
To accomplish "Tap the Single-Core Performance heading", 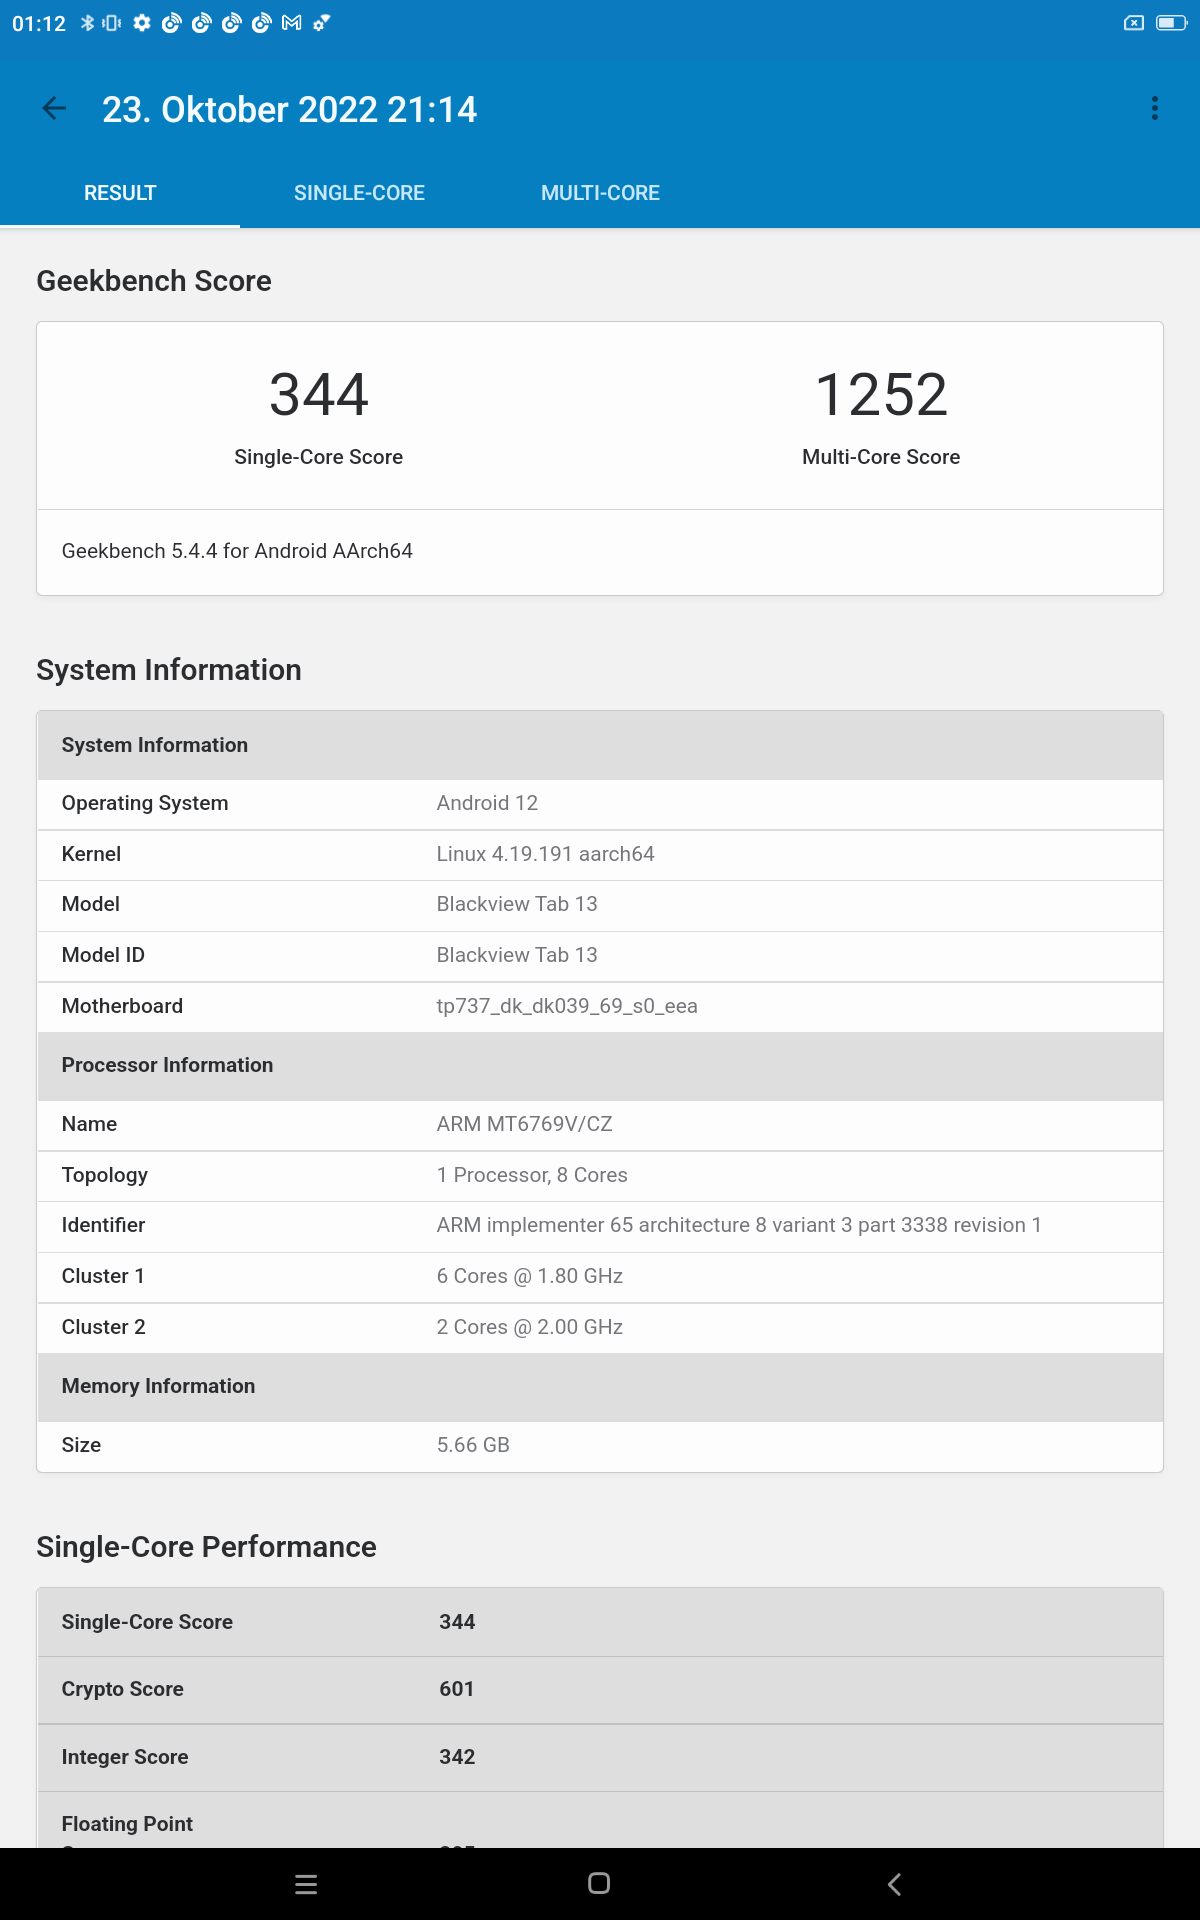I will tap(206, 1547).
